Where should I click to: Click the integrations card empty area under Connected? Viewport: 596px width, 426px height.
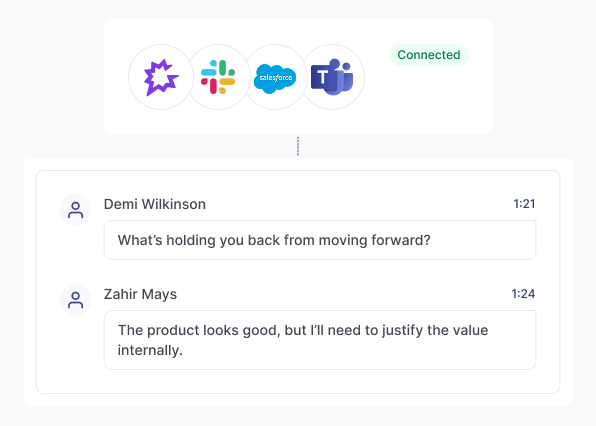tap(429, 99)
